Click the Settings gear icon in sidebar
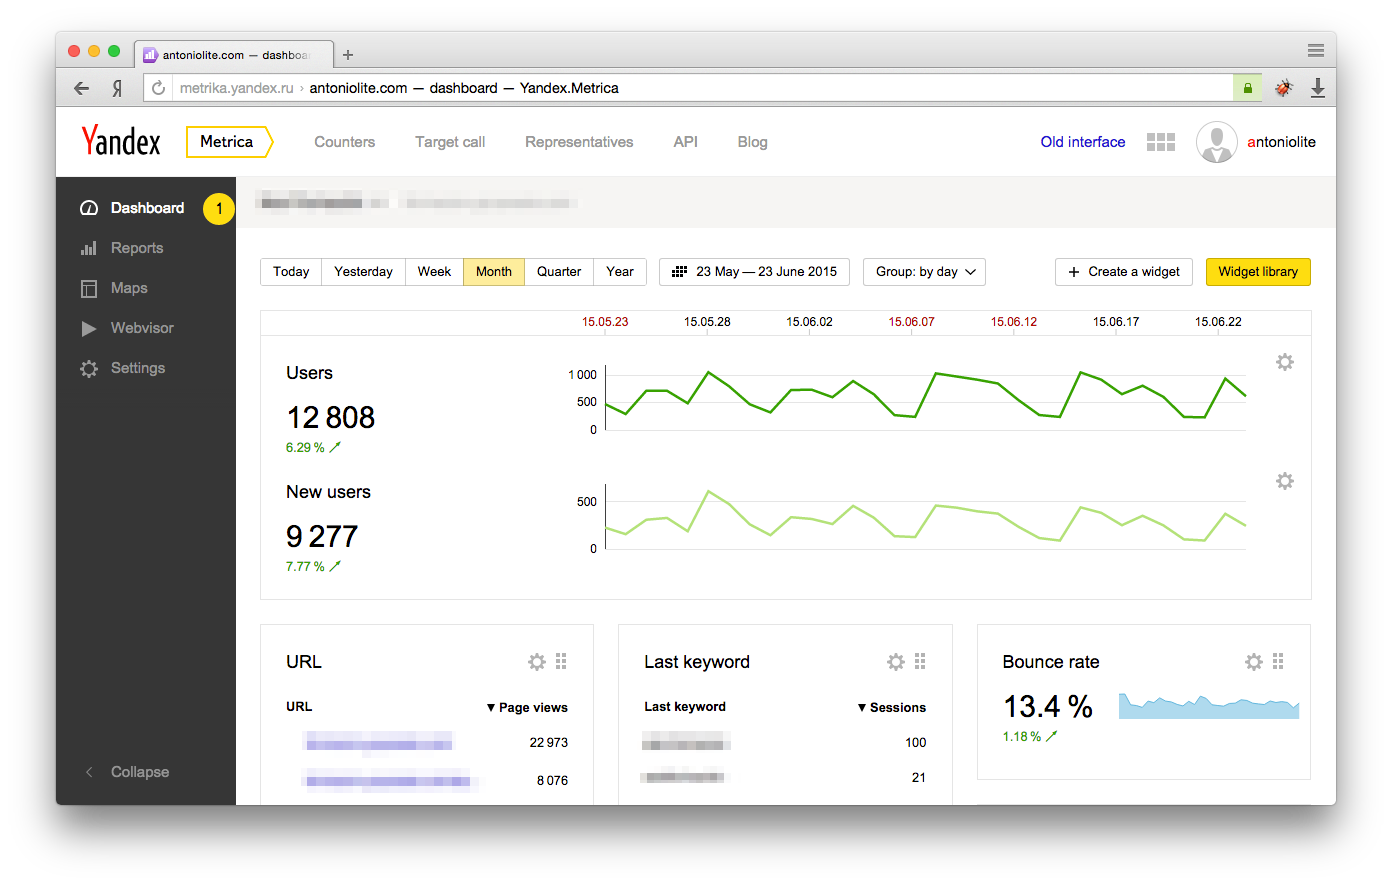Image resolution: width=1392 pixels, height=885 pixels. (89, 368)
